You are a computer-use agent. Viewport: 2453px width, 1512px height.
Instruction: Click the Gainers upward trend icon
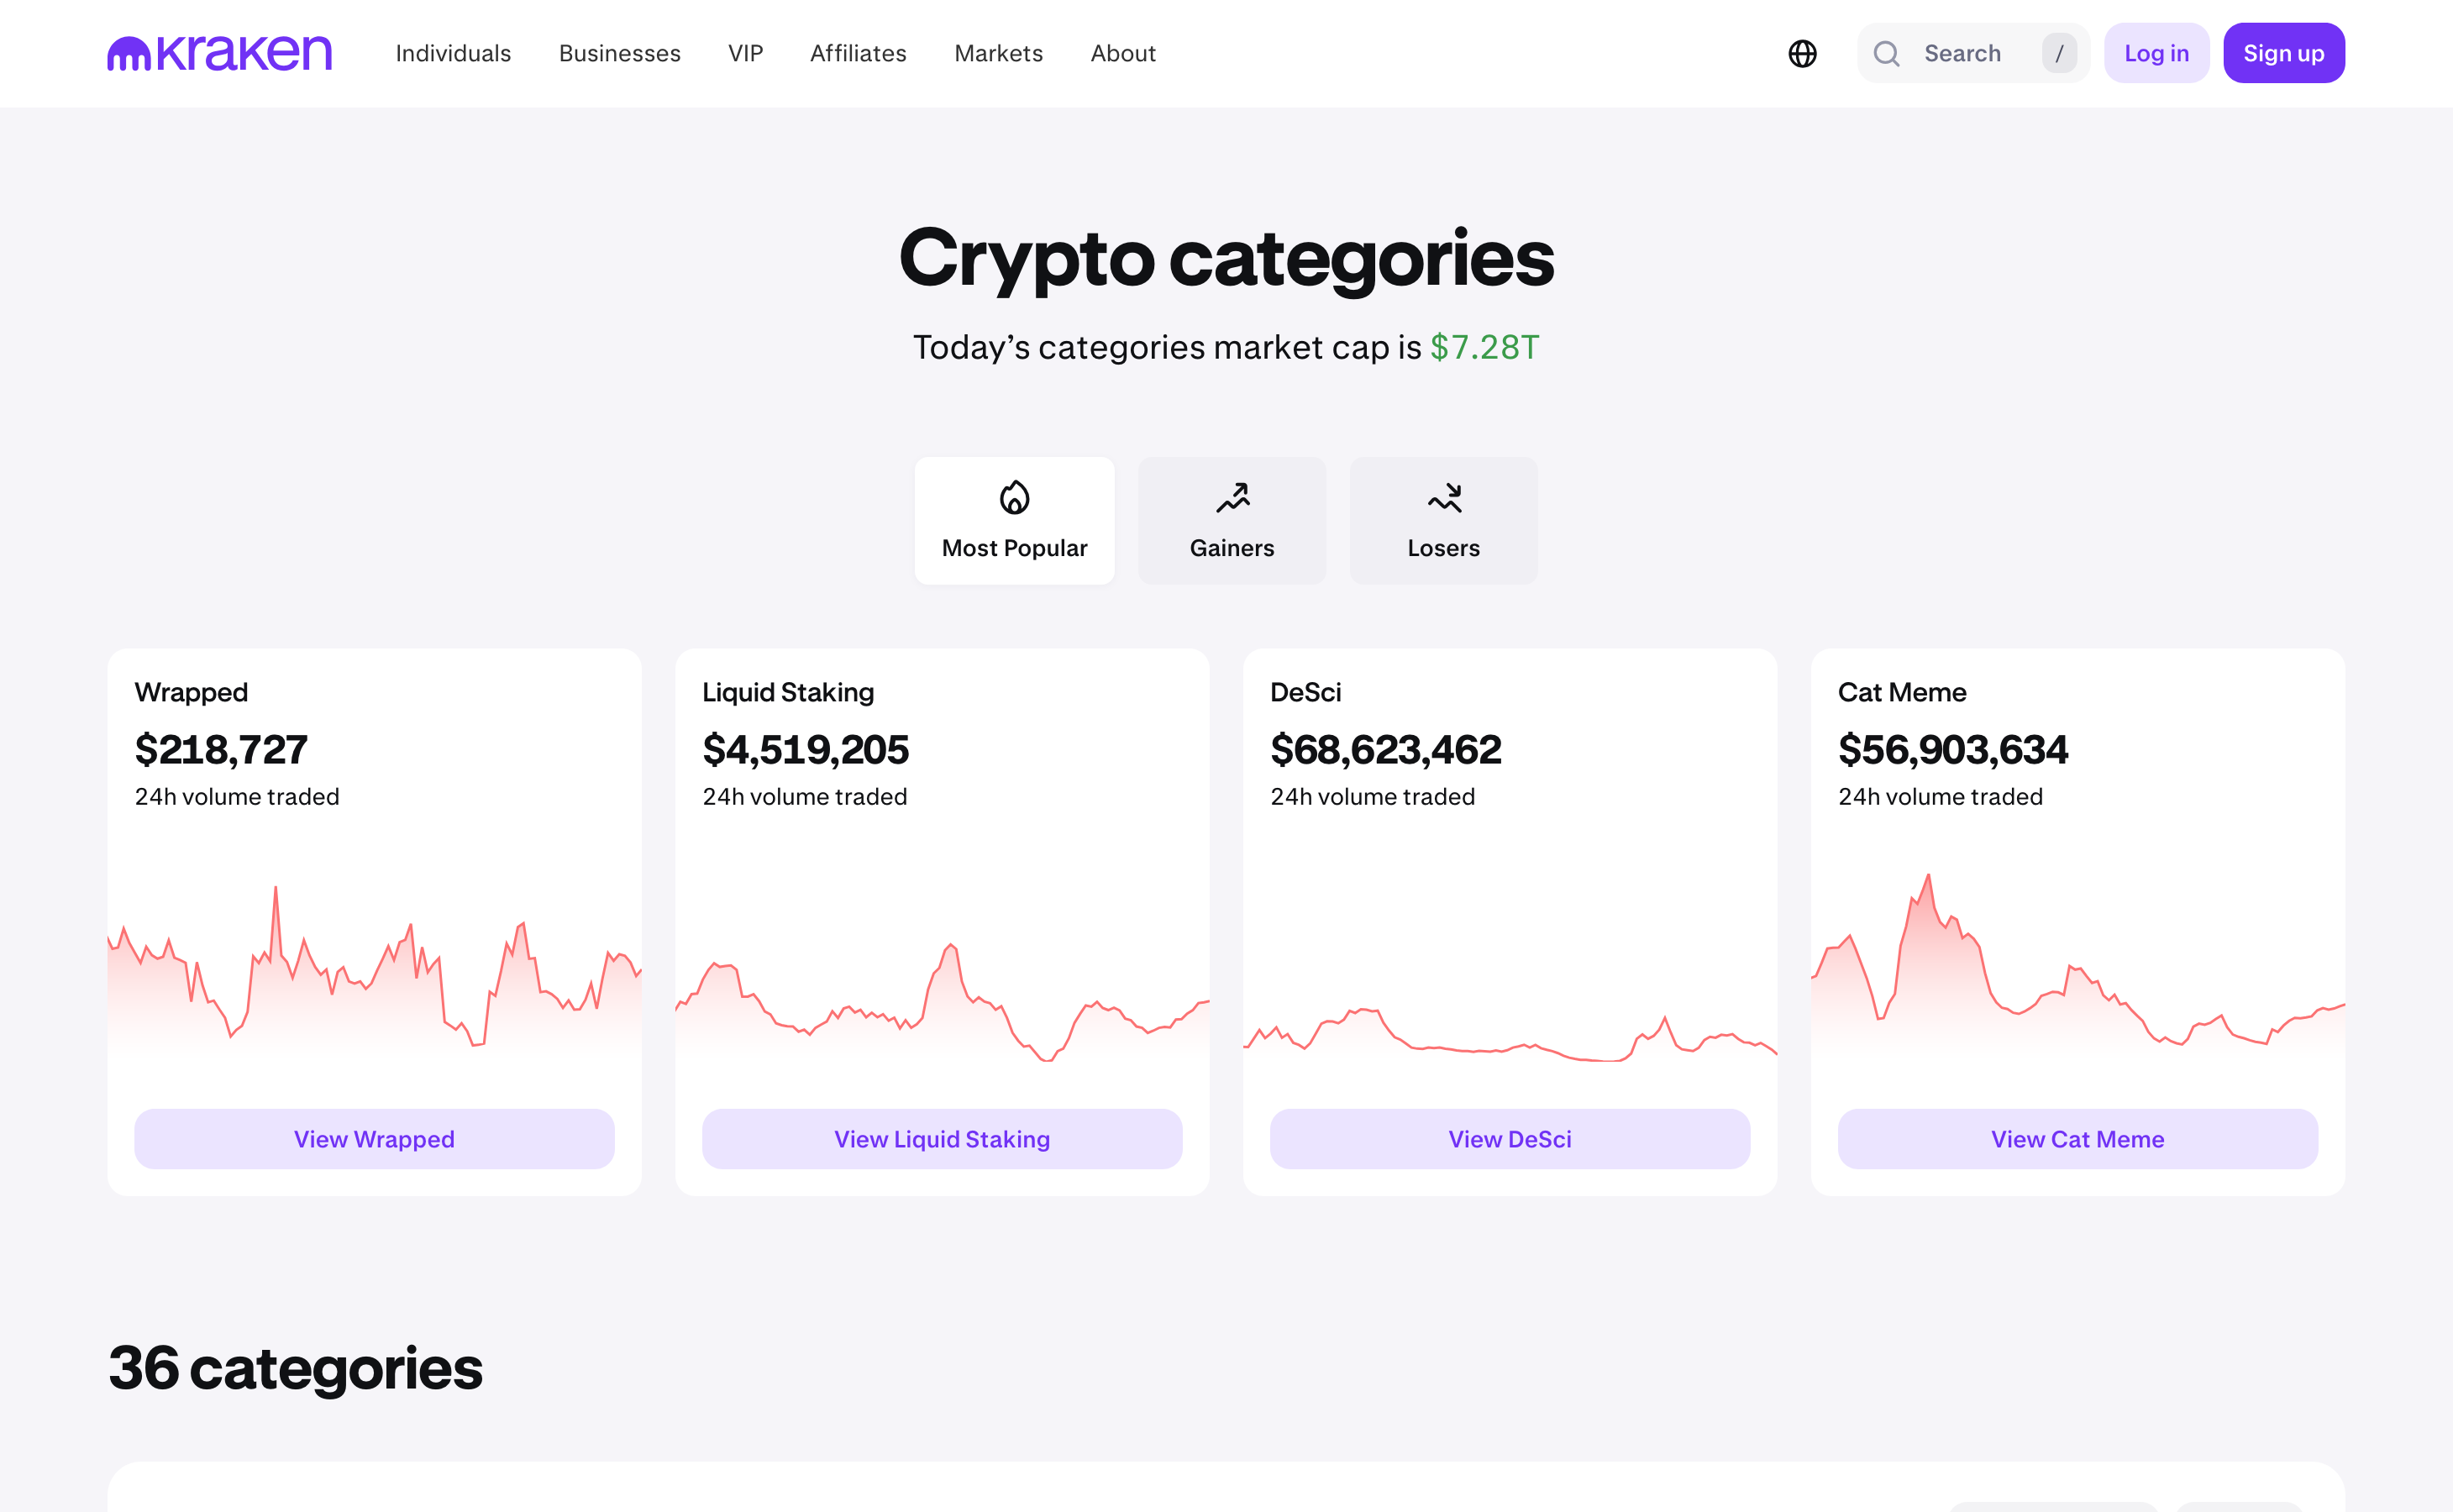pos(1232,497)
